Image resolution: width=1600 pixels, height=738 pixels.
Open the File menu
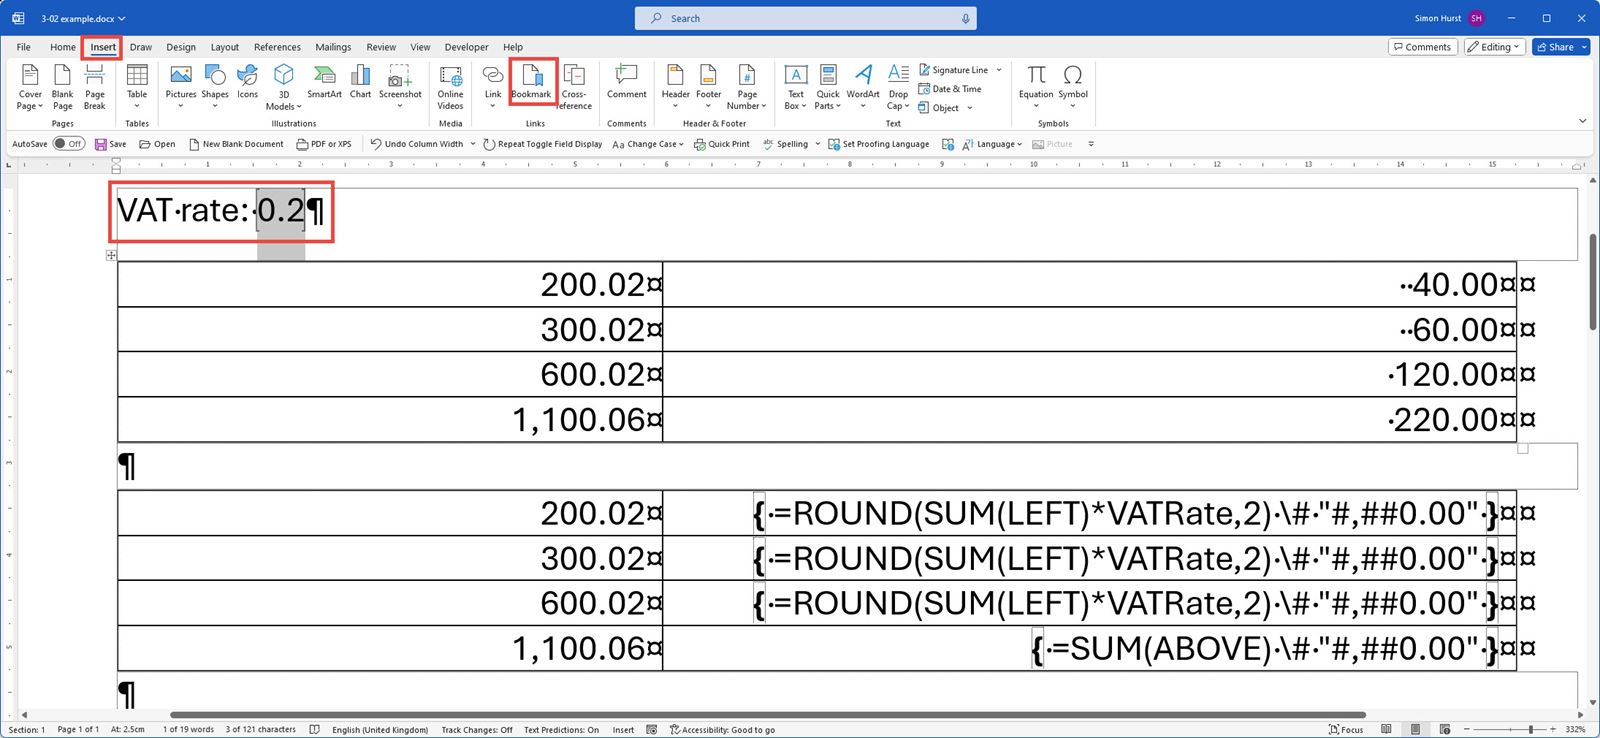point(23,47)
